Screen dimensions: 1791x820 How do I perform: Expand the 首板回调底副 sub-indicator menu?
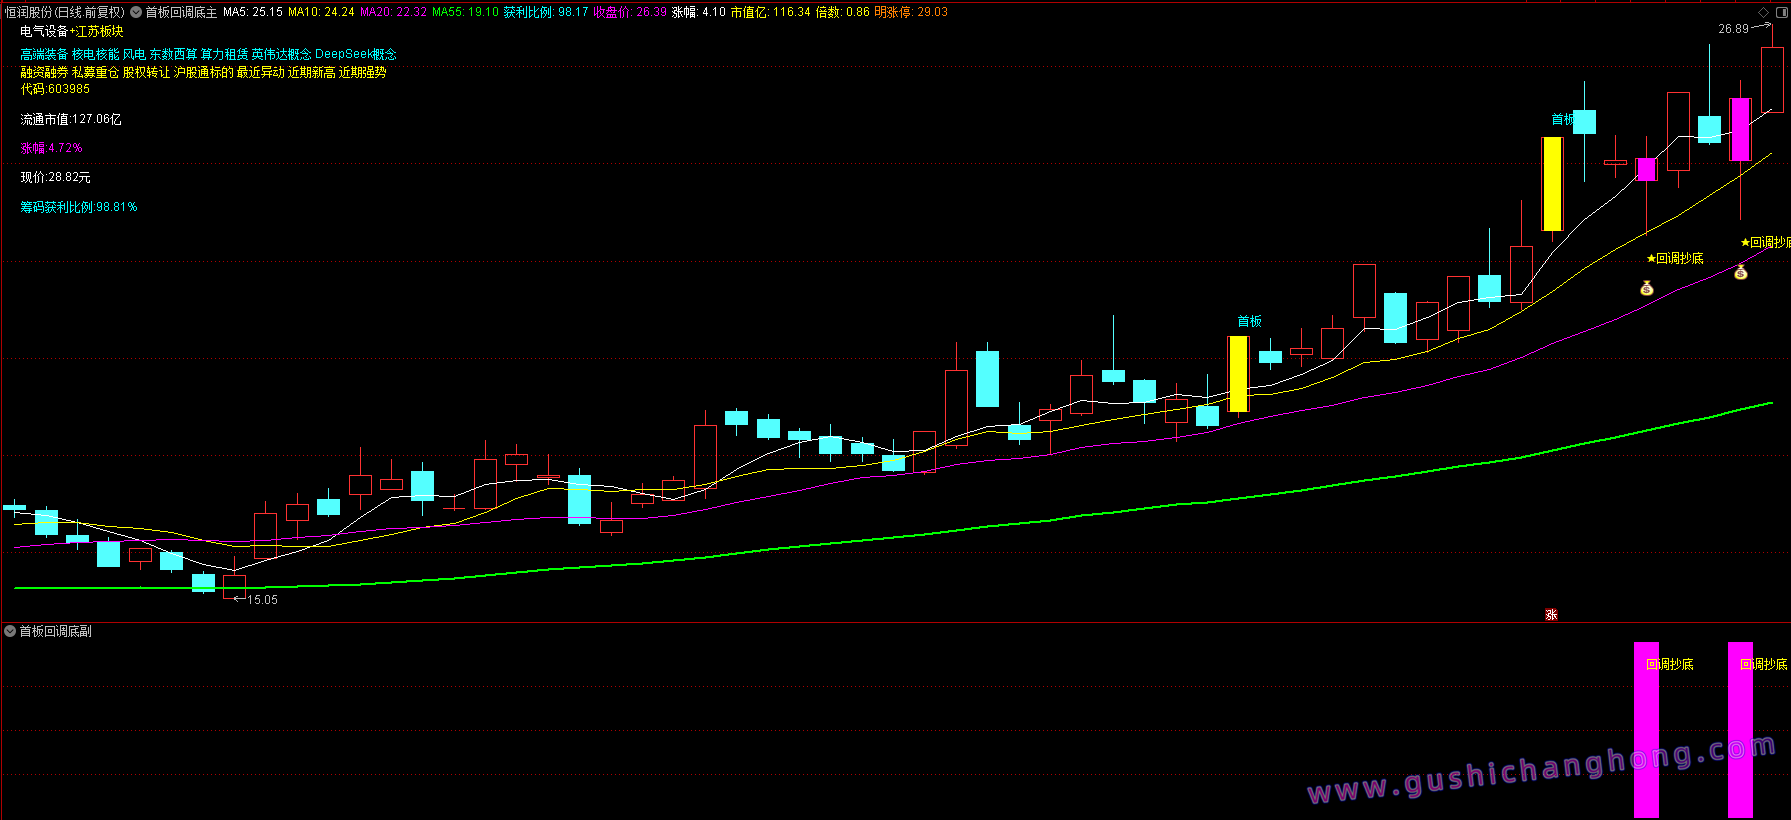pyautogui.click(x=10, y=631)
